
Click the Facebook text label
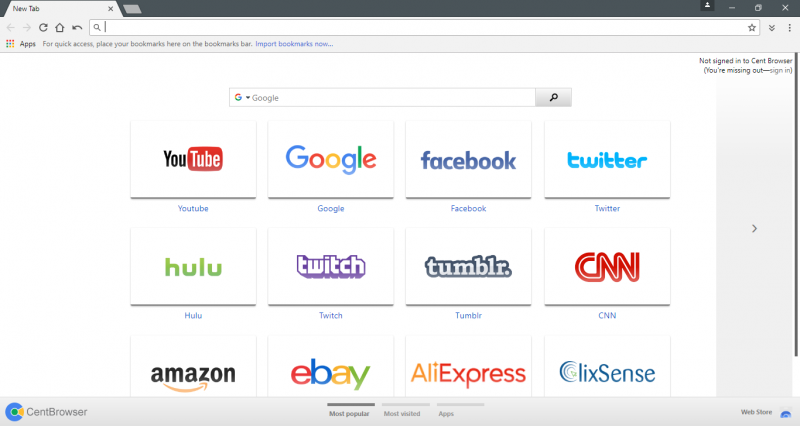pos(468,208)
